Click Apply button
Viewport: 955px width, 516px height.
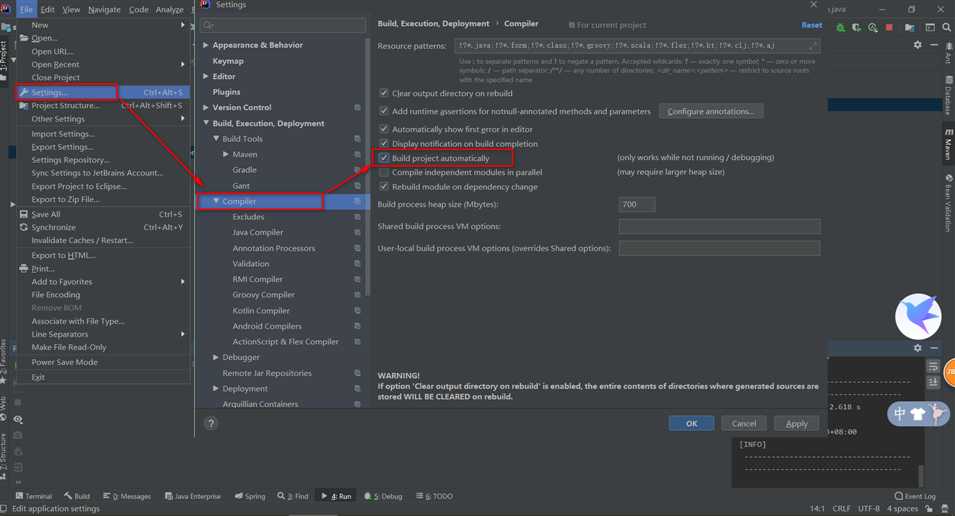(797, 423)
